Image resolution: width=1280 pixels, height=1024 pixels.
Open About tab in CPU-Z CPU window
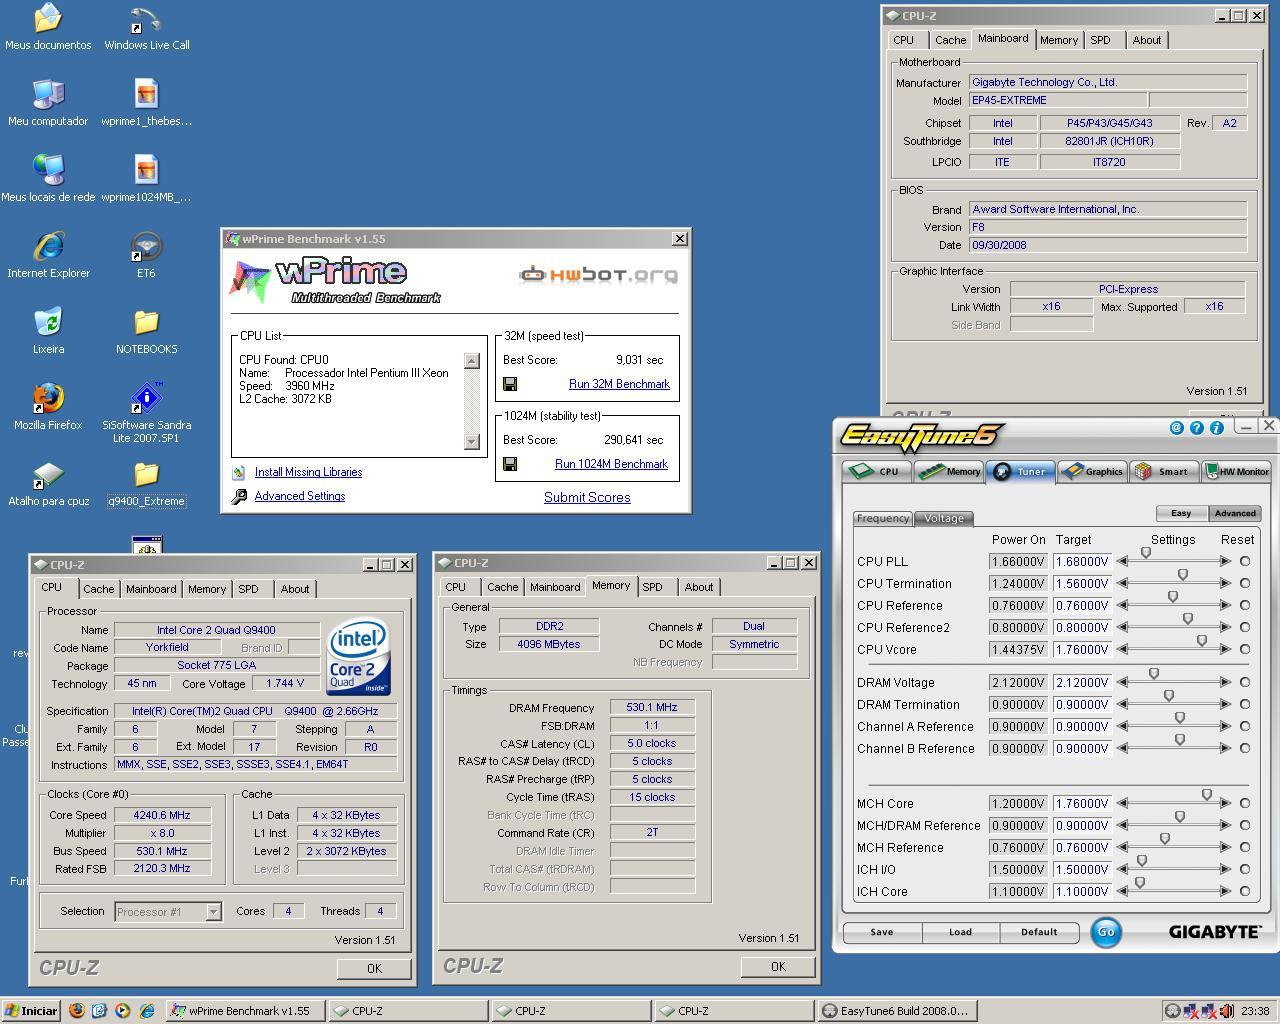294,589
